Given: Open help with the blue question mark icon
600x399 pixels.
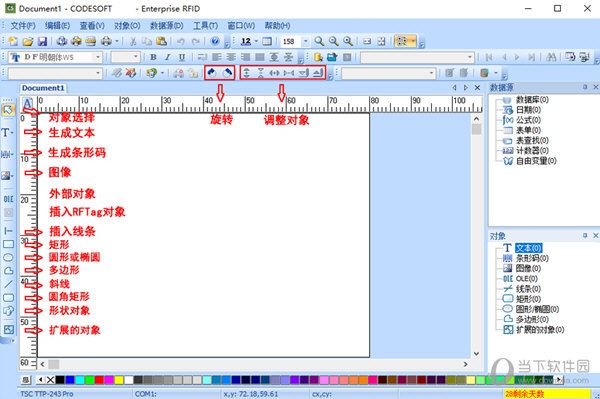Looking at the screenshot, I should coord(215,41).
